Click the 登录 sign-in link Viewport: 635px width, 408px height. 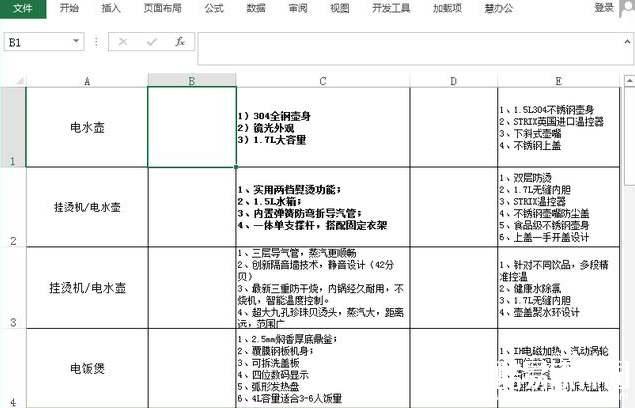[x=604, y=8]
